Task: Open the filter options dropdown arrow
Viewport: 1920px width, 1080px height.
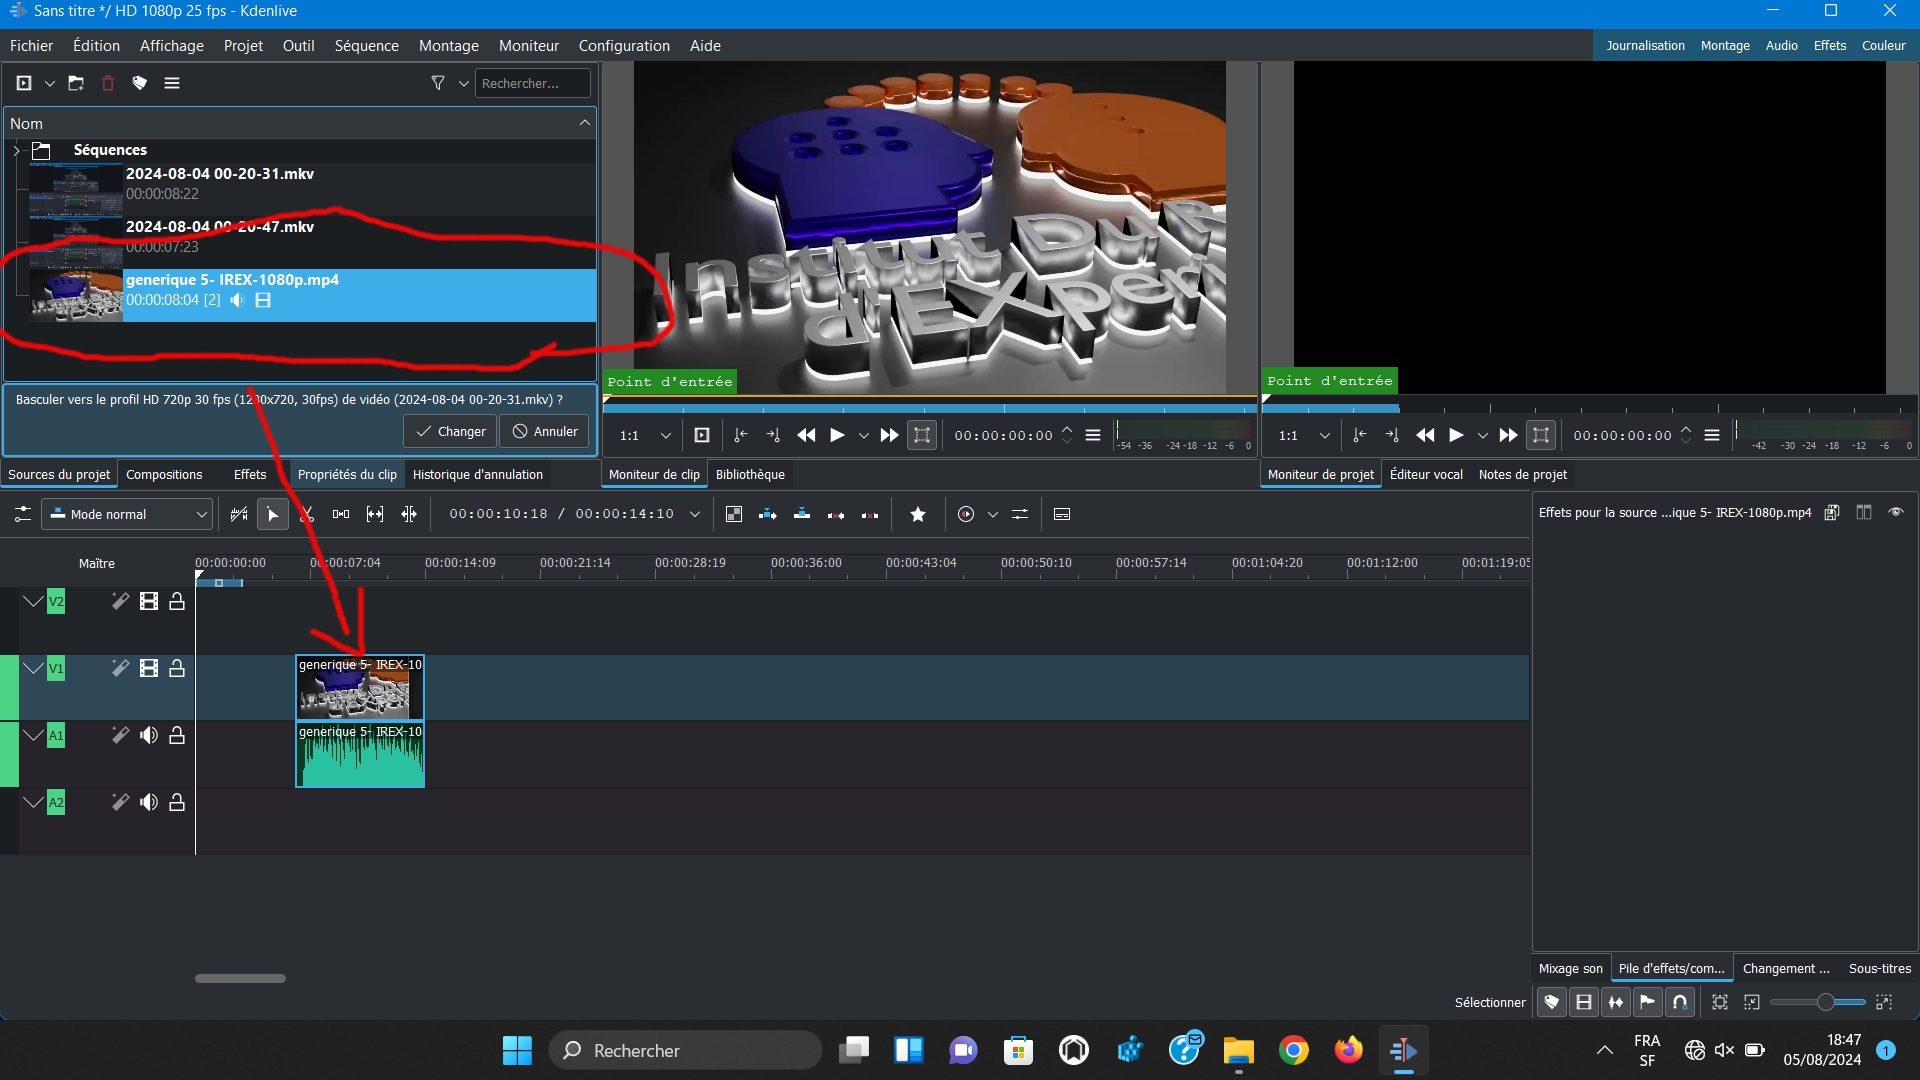Action: [x=464, y=83]
